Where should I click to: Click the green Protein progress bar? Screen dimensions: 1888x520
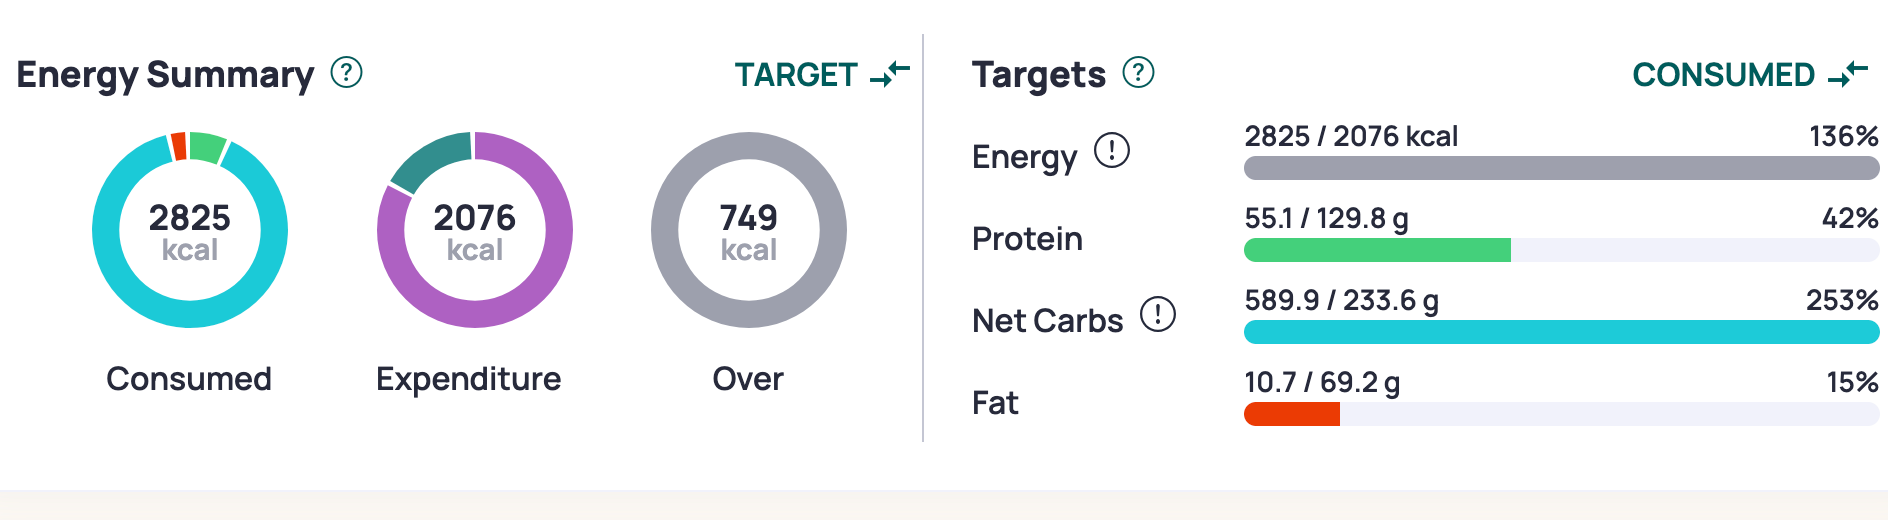pyautogui.click(x=1377, y=250)
